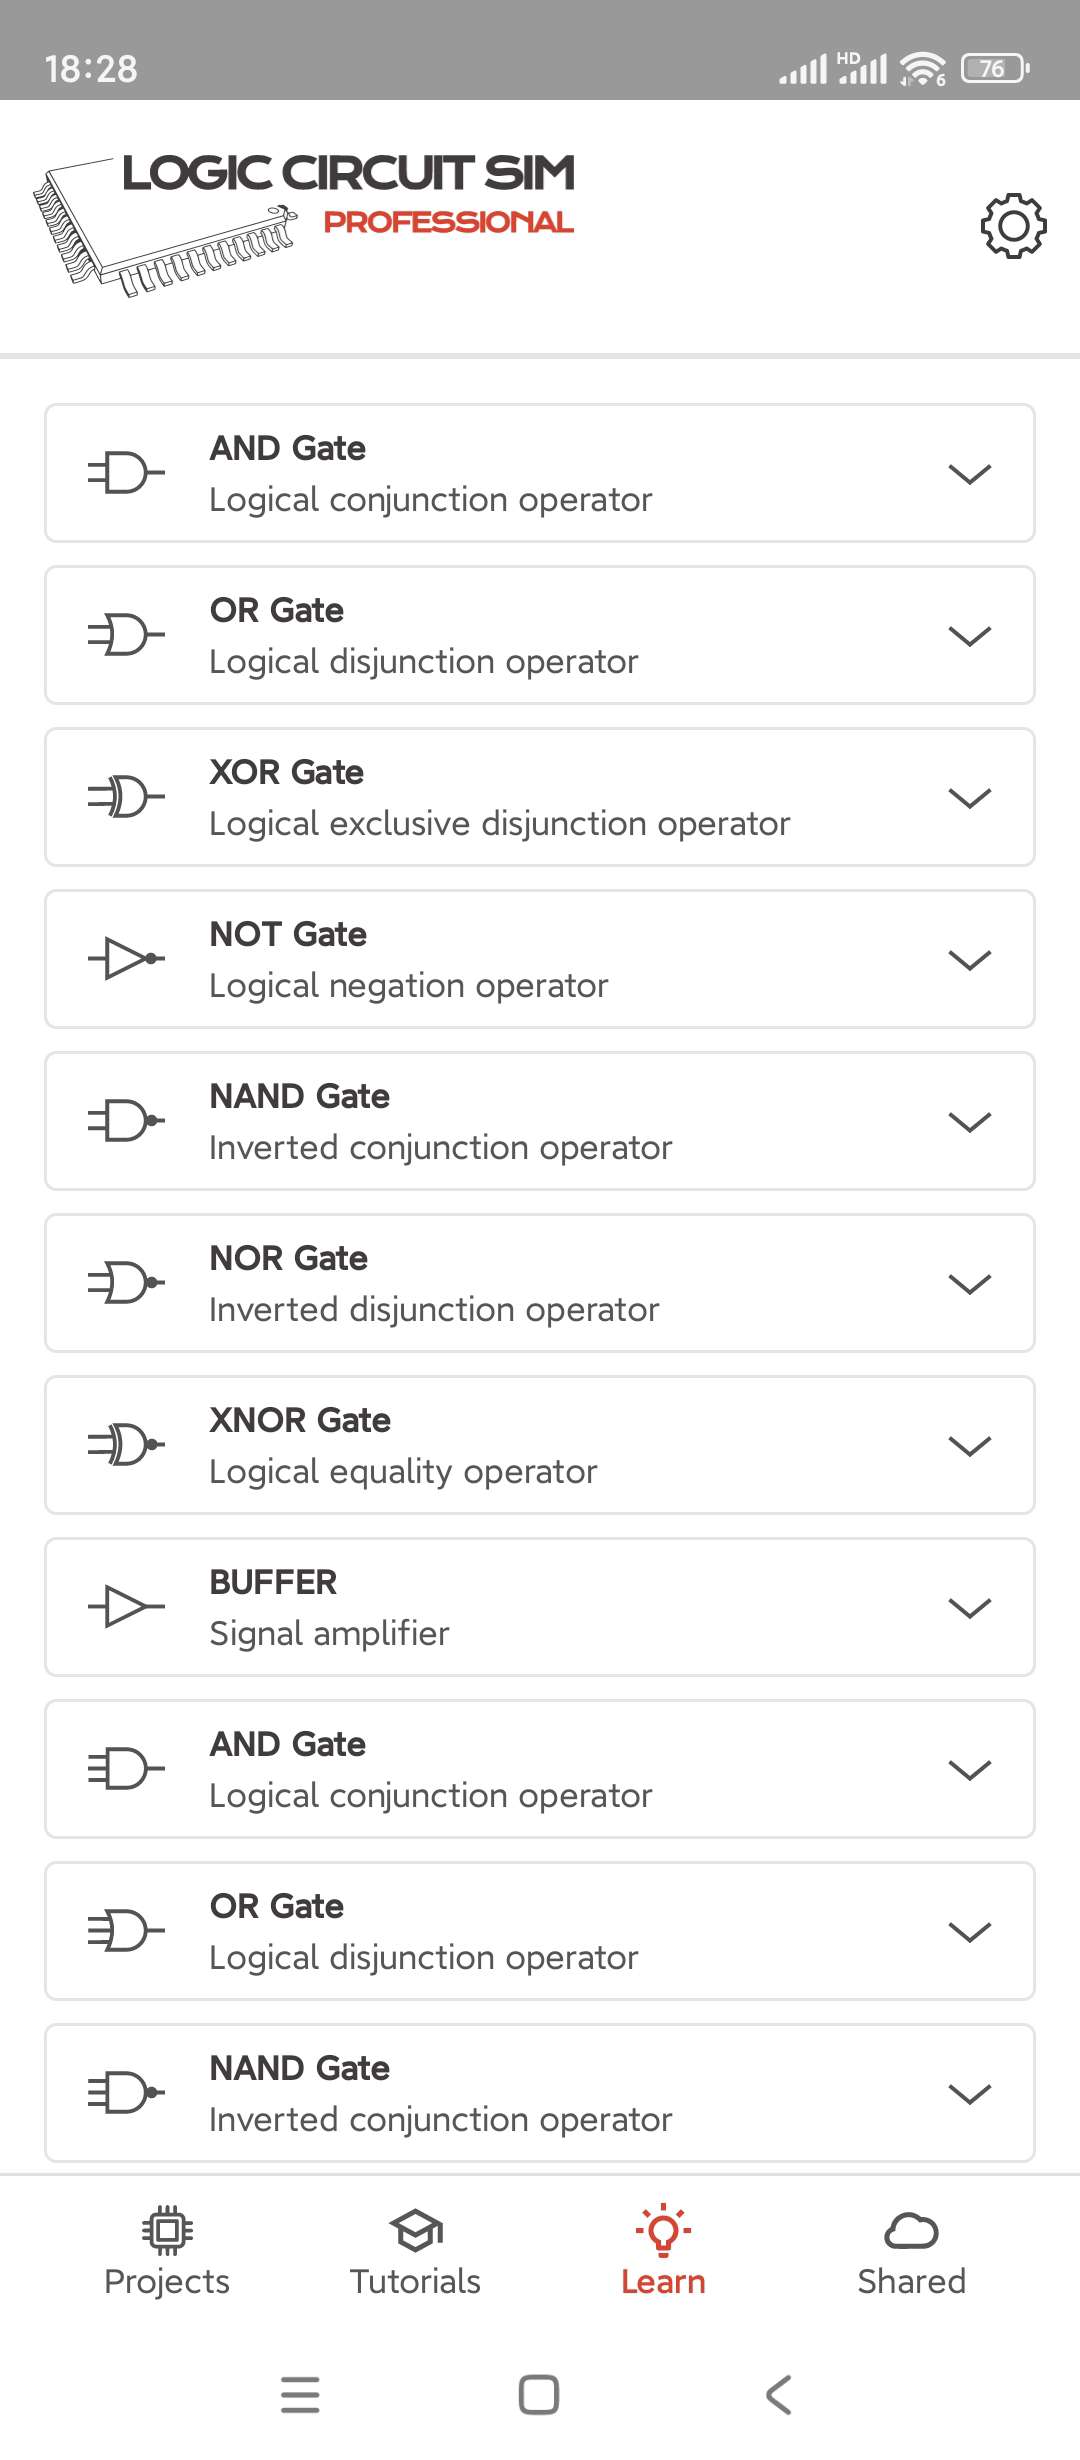Expand the NOT Gate chevron

(969, 960)
